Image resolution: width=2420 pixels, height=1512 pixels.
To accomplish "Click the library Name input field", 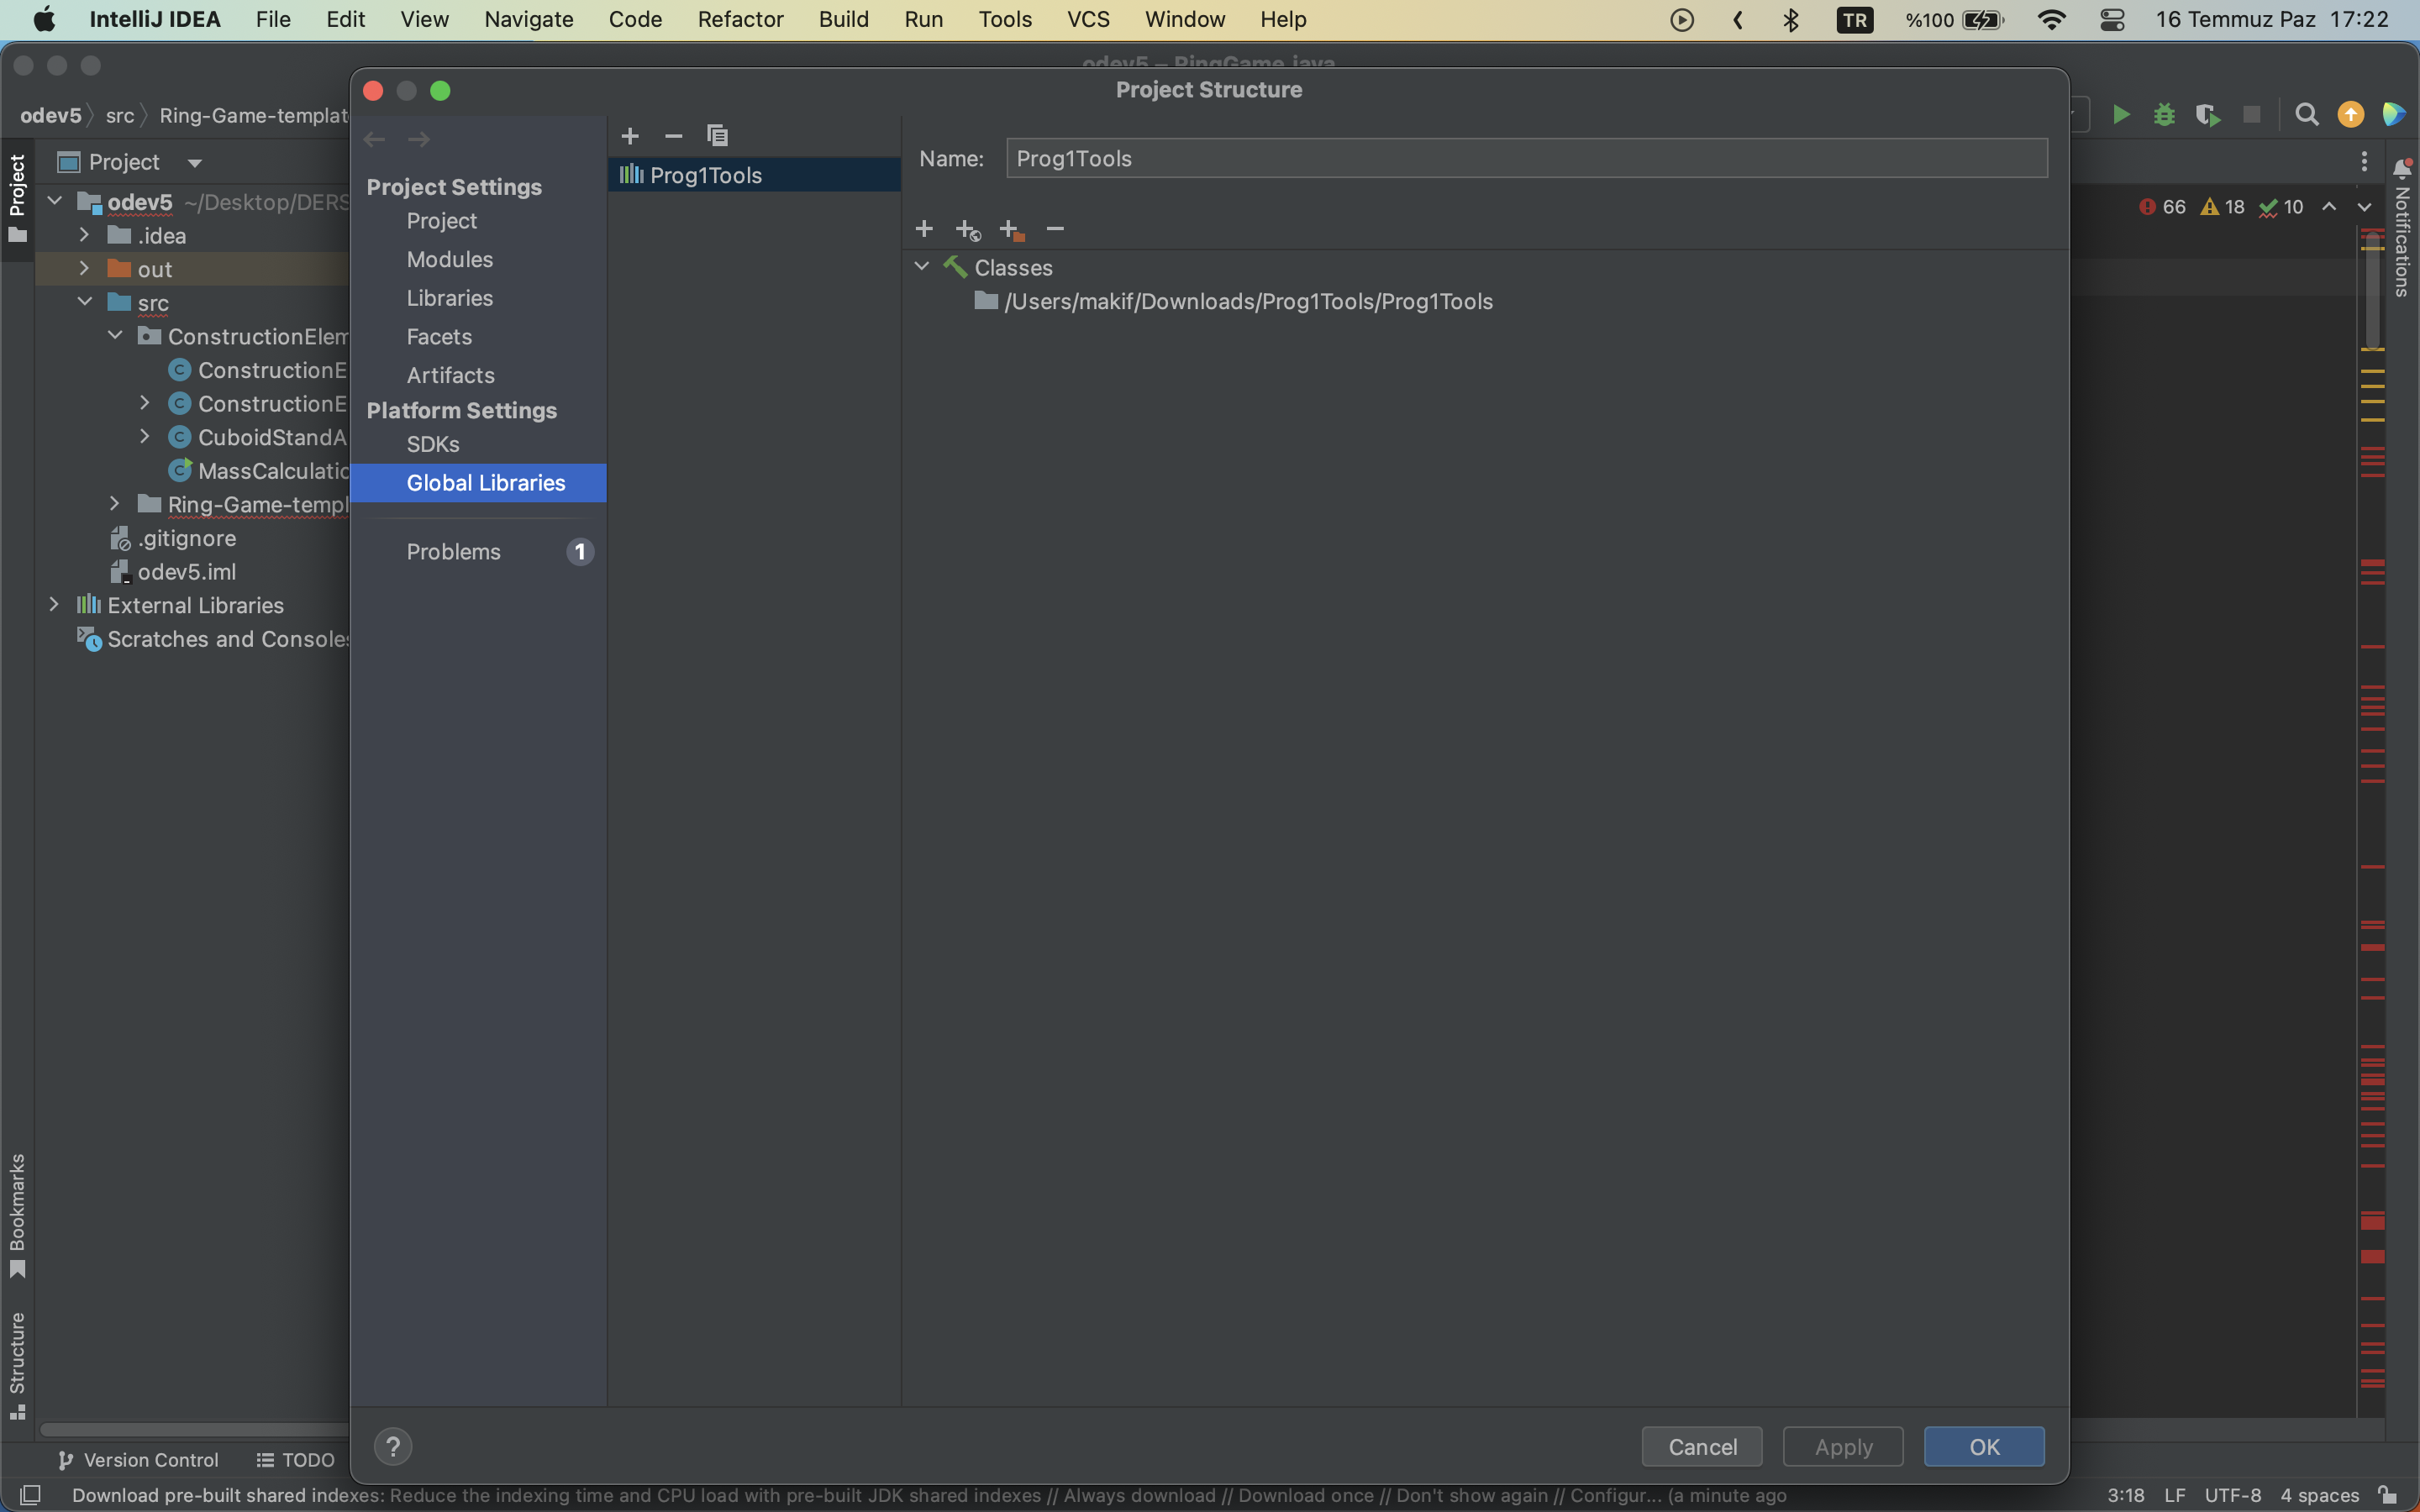I will tap(1526, 158).
